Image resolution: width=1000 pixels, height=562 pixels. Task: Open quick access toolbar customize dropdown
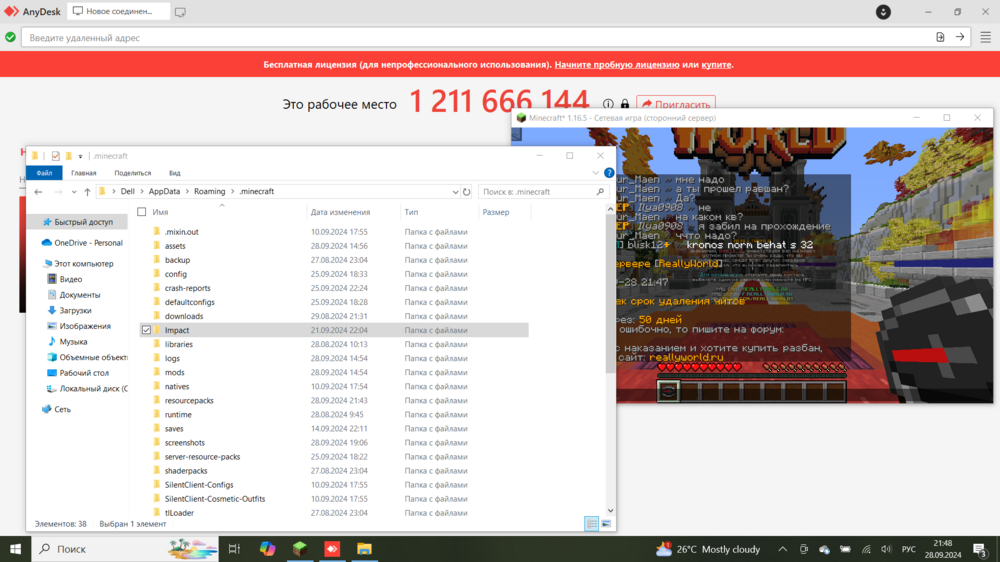pyautogui.click(x=80, y=156)
